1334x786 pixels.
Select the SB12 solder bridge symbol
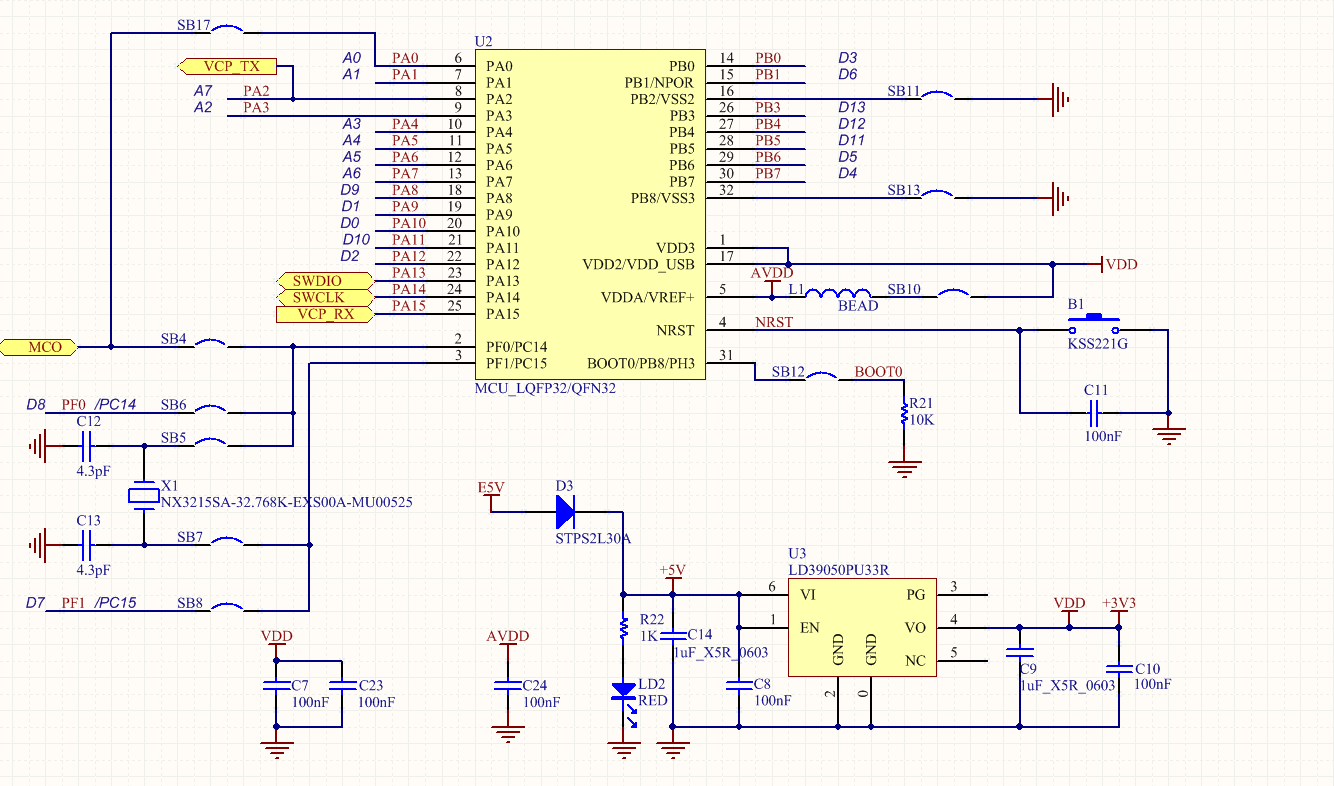tap(822, 378)
